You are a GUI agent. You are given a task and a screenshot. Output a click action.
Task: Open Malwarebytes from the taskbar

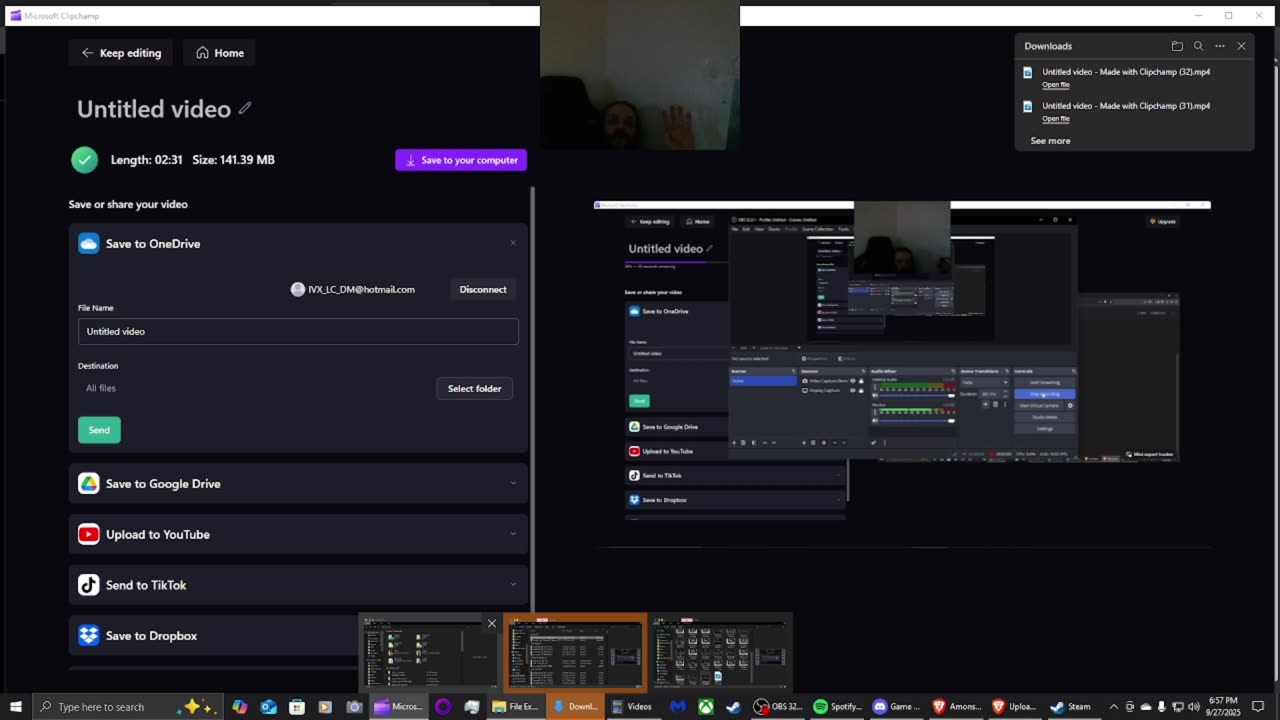(x=678, y=707)
